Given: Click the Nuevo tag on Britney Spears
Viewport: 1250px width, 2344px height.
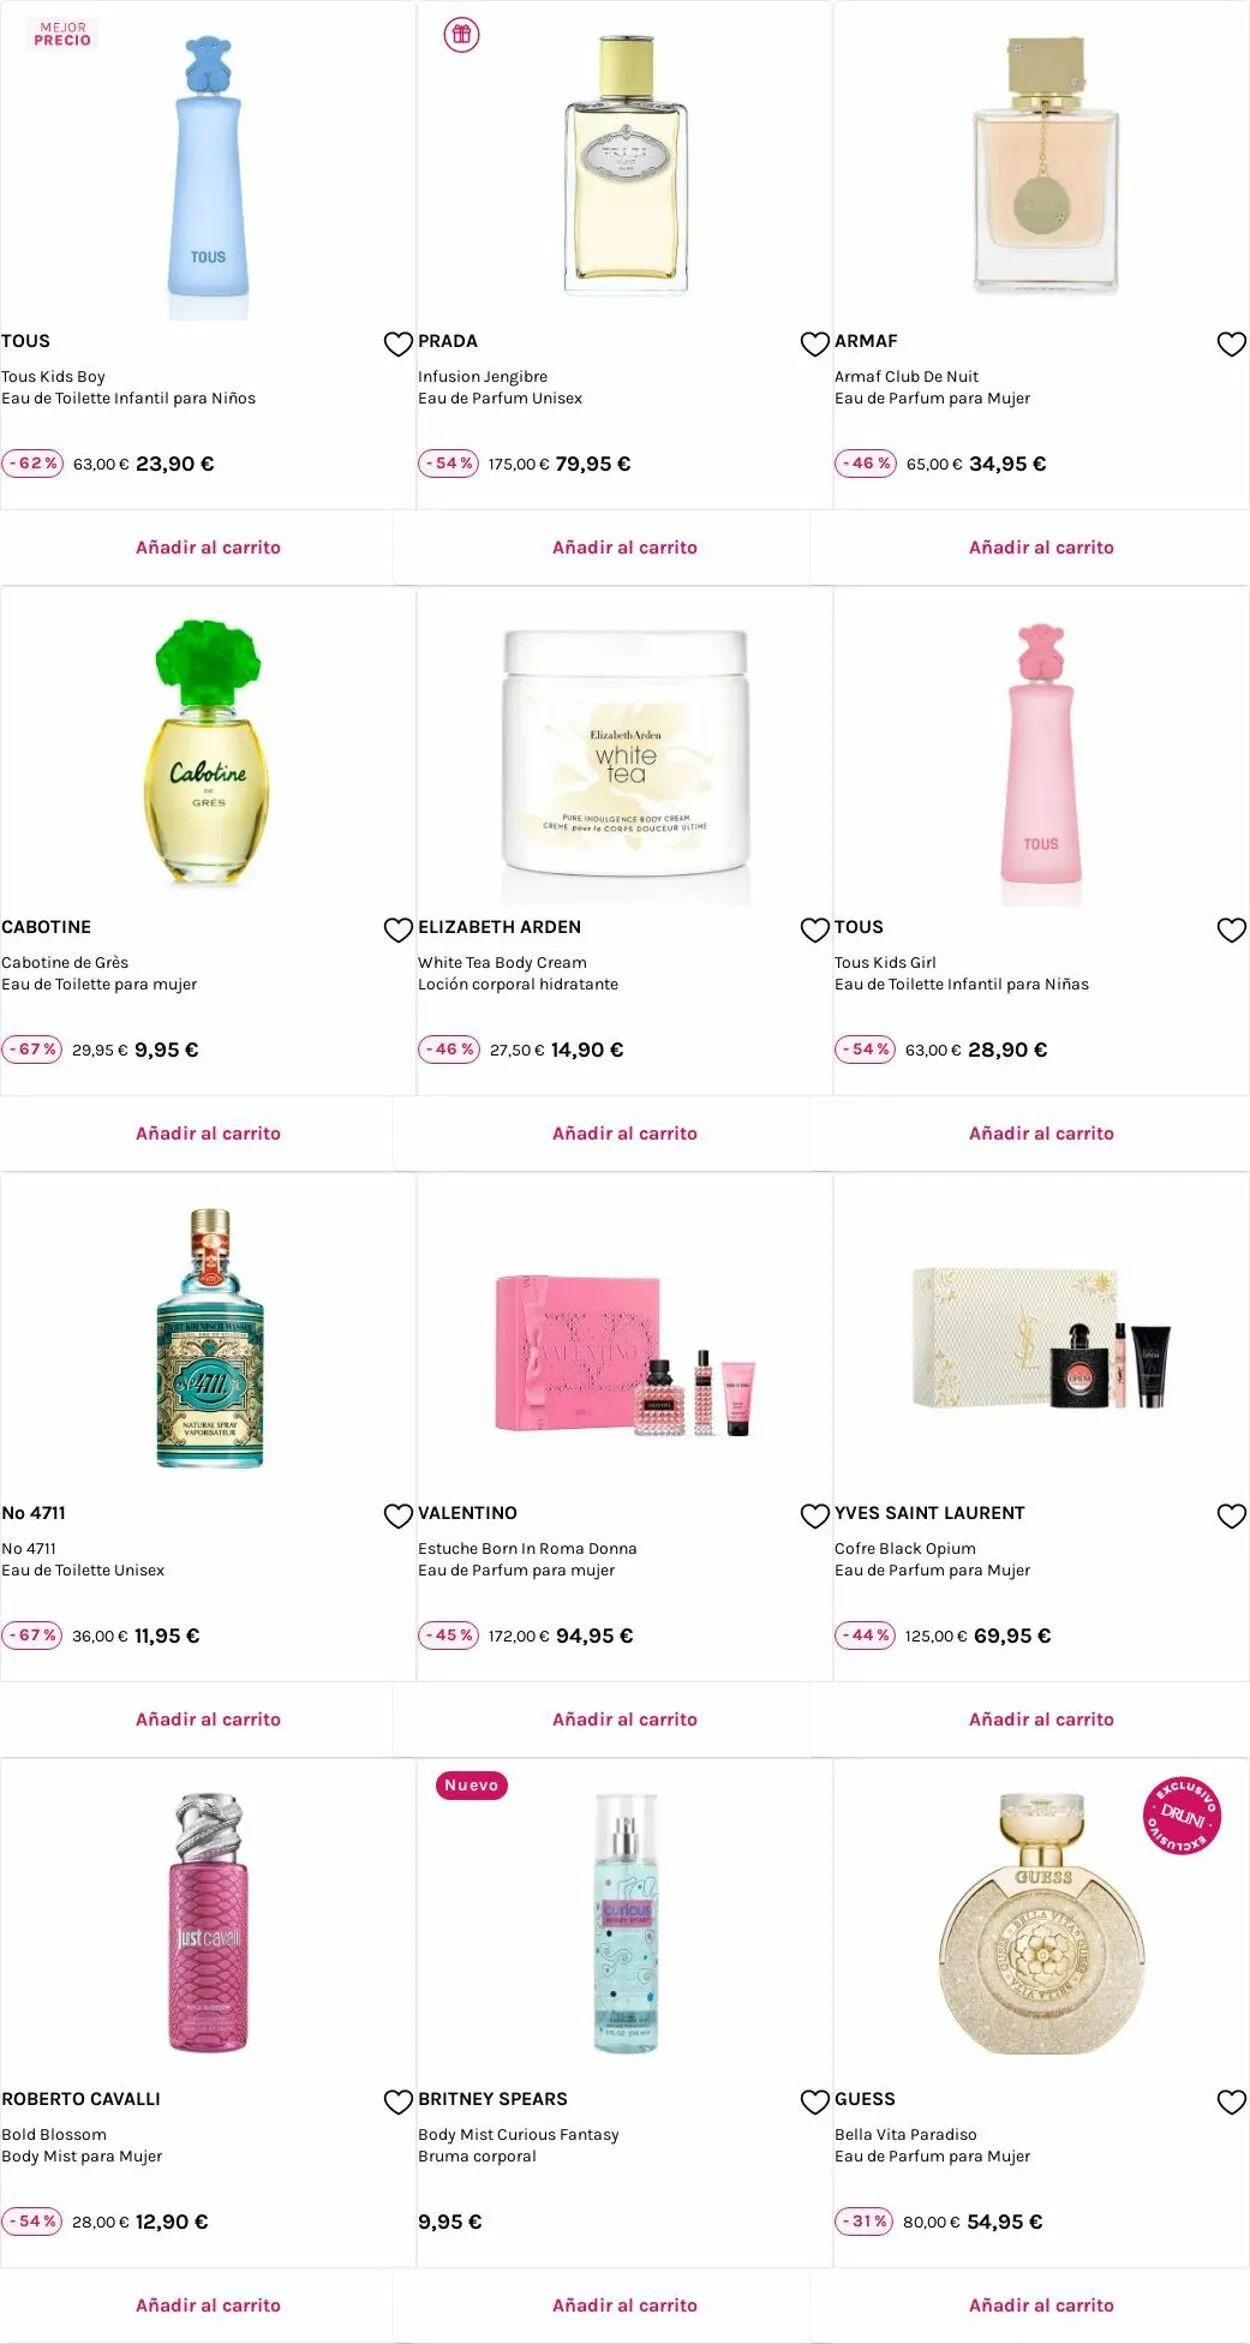Looking at the screenshot, I should 472,1785.
